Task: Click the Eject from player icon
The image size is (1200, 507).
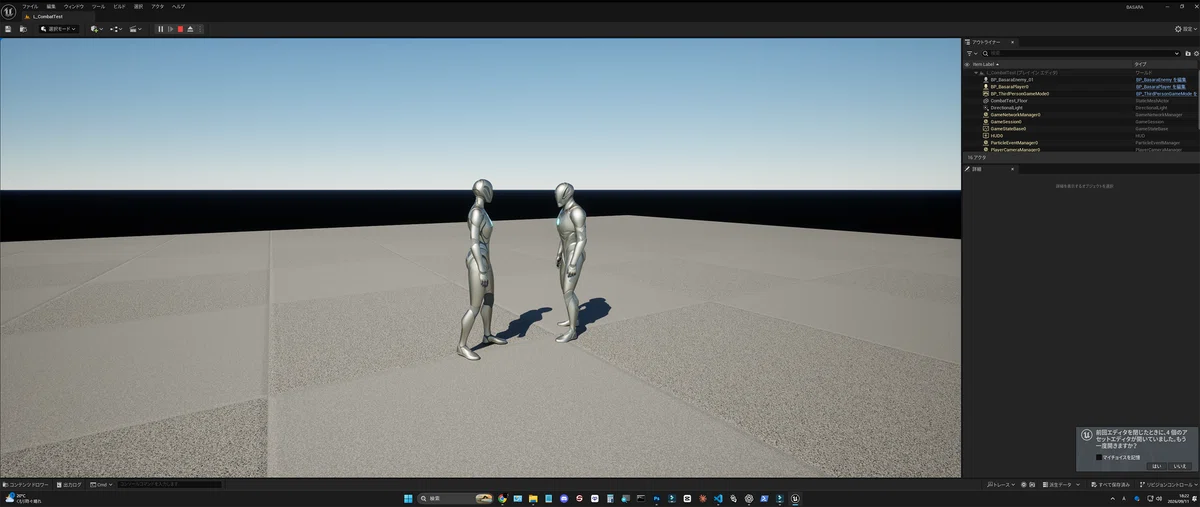Action: pos(190,29)
